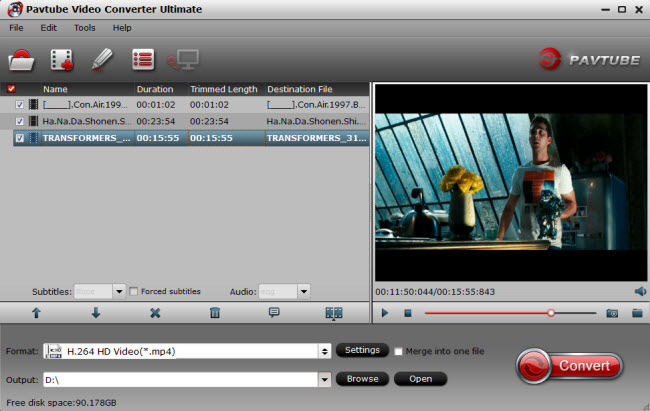This screenshot has height=411, width=650.
Task: Click the film icon of TRANSFORMERS row
Action: point(34,138)
